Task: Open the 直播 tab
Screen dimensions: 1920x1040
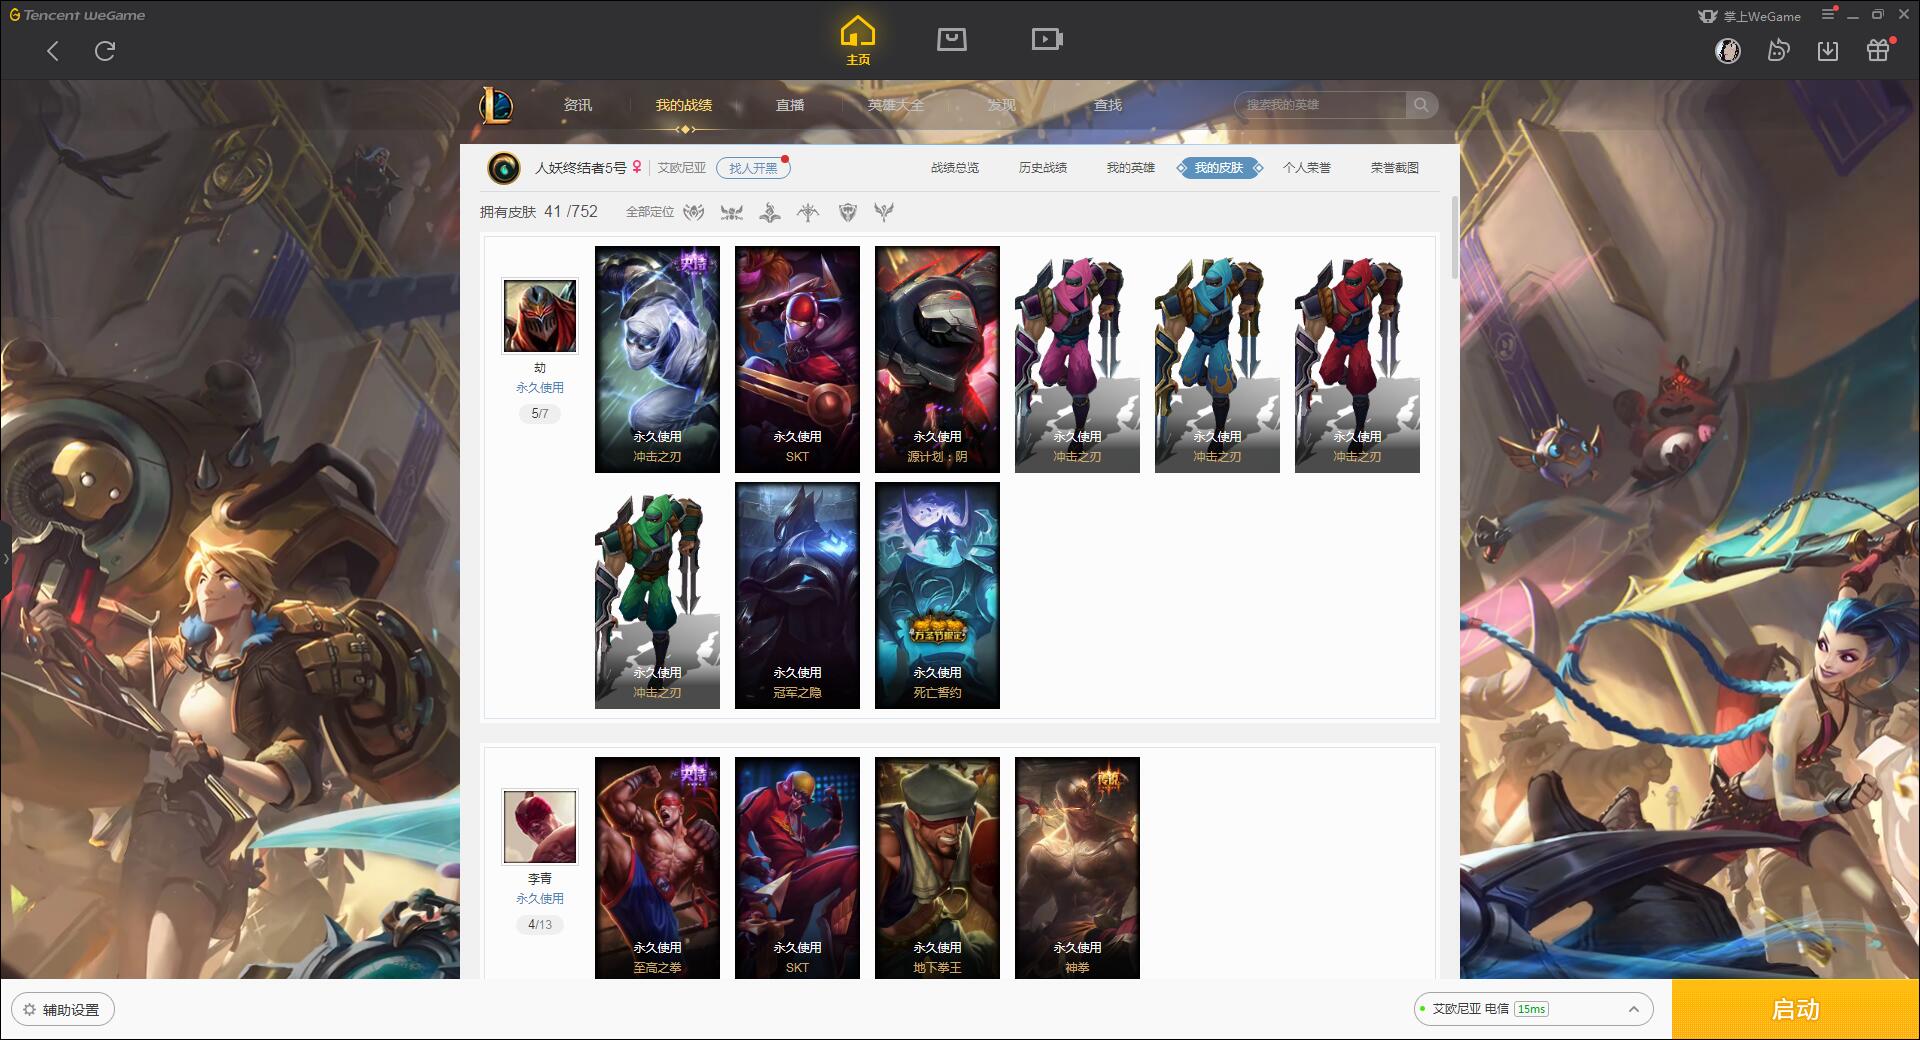Action: click(790, 105)
